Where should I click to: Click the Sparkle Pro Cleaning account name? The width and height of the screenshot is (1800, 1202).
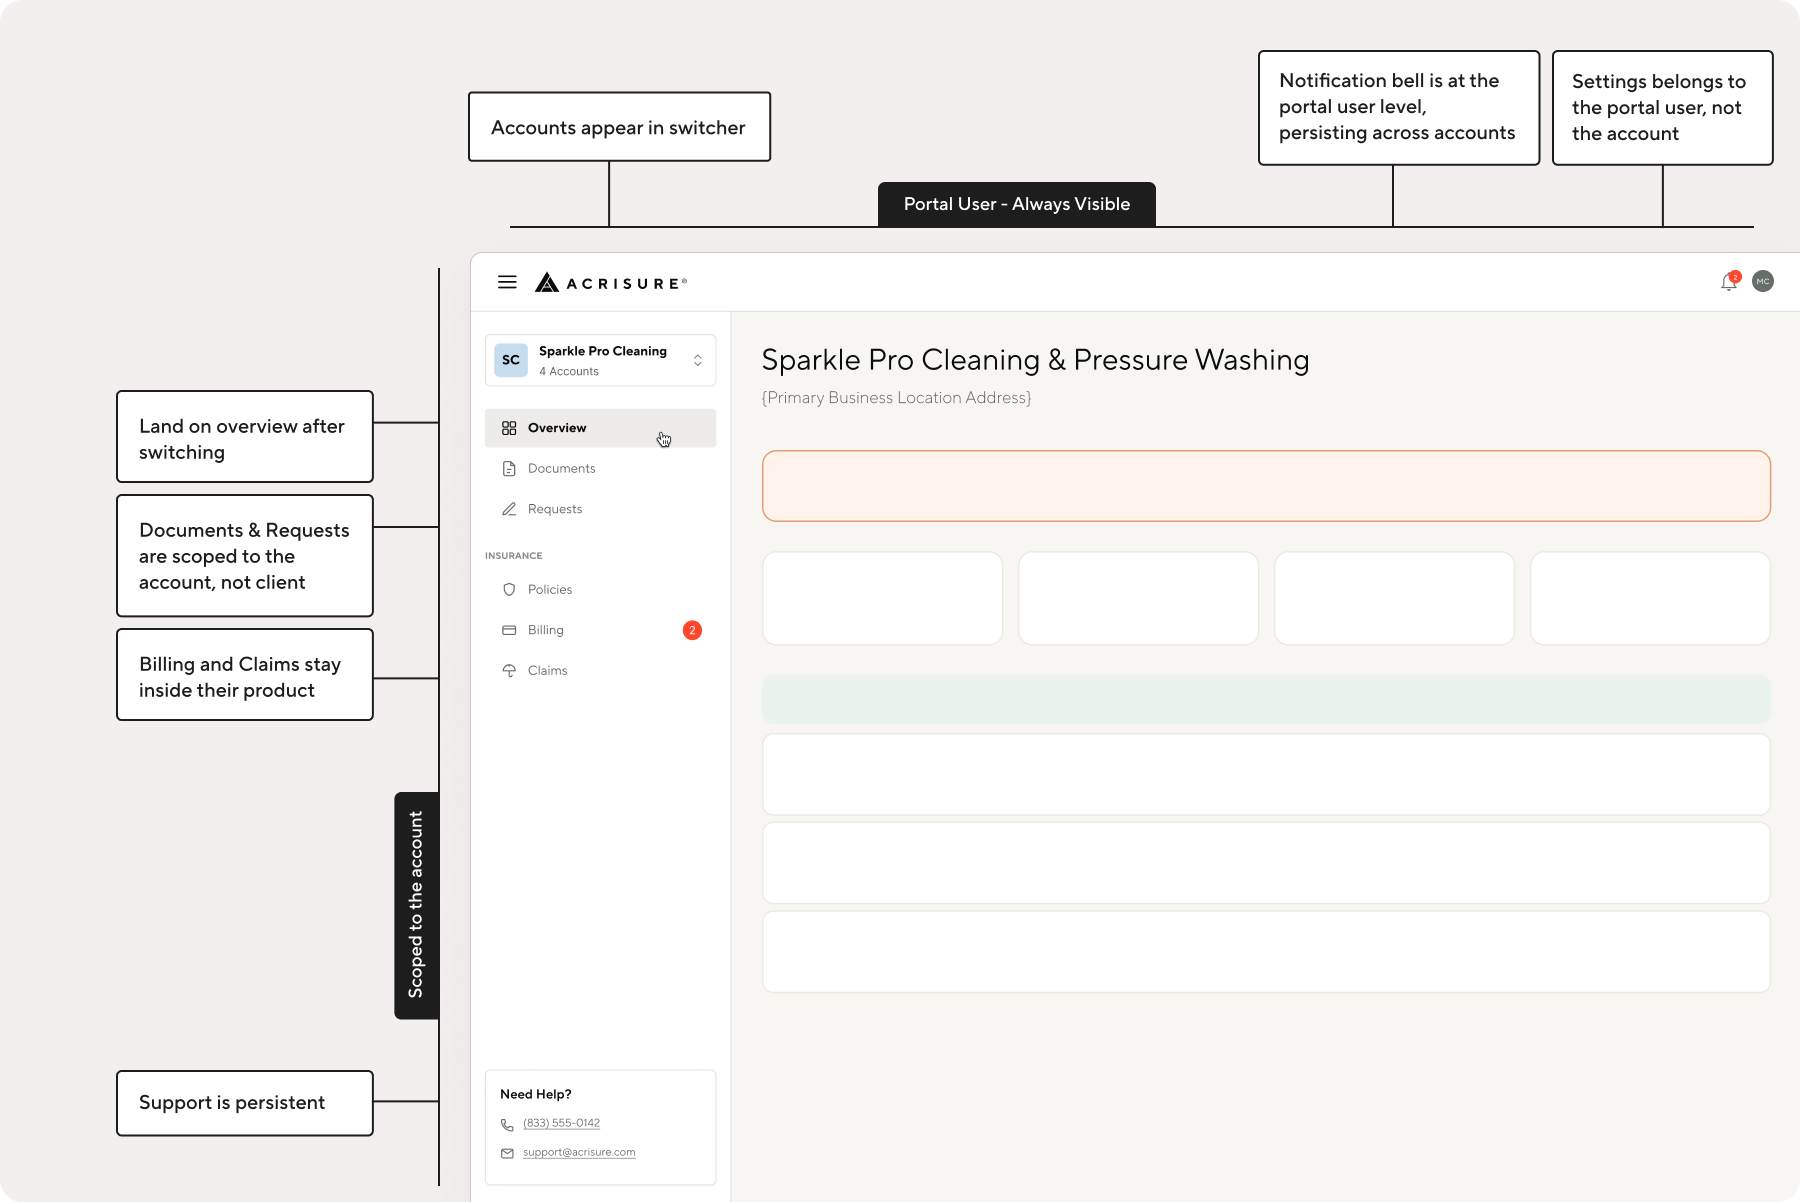(x=603, y=351)
